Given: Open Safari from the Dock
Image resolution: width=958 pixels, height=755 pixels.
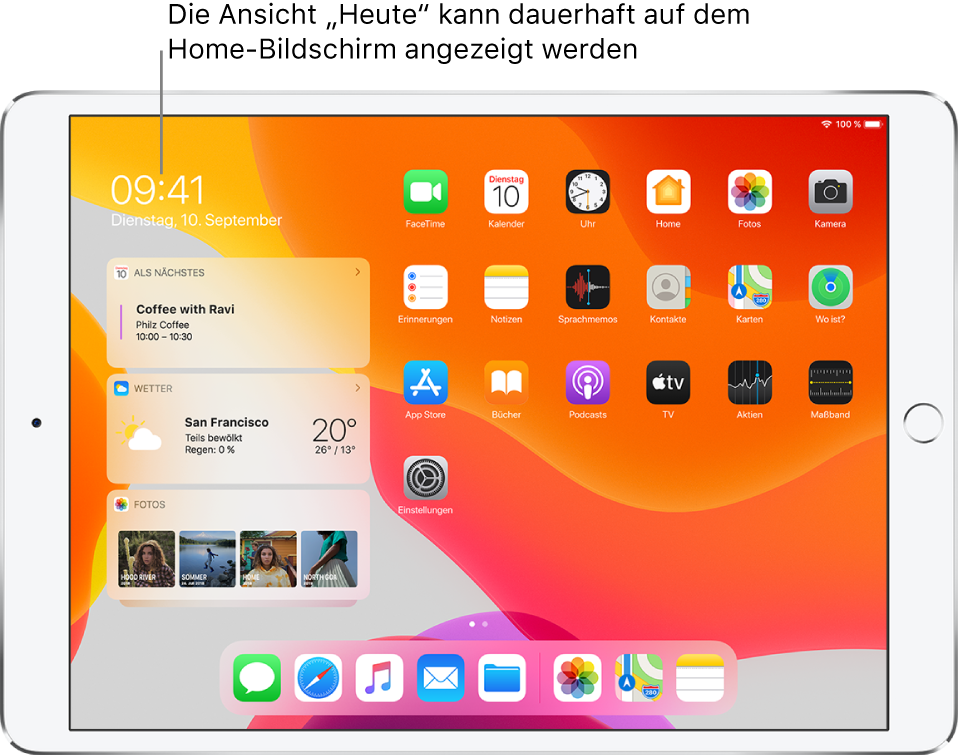Looking at the screenshot, I should click(x=317, y=677).
